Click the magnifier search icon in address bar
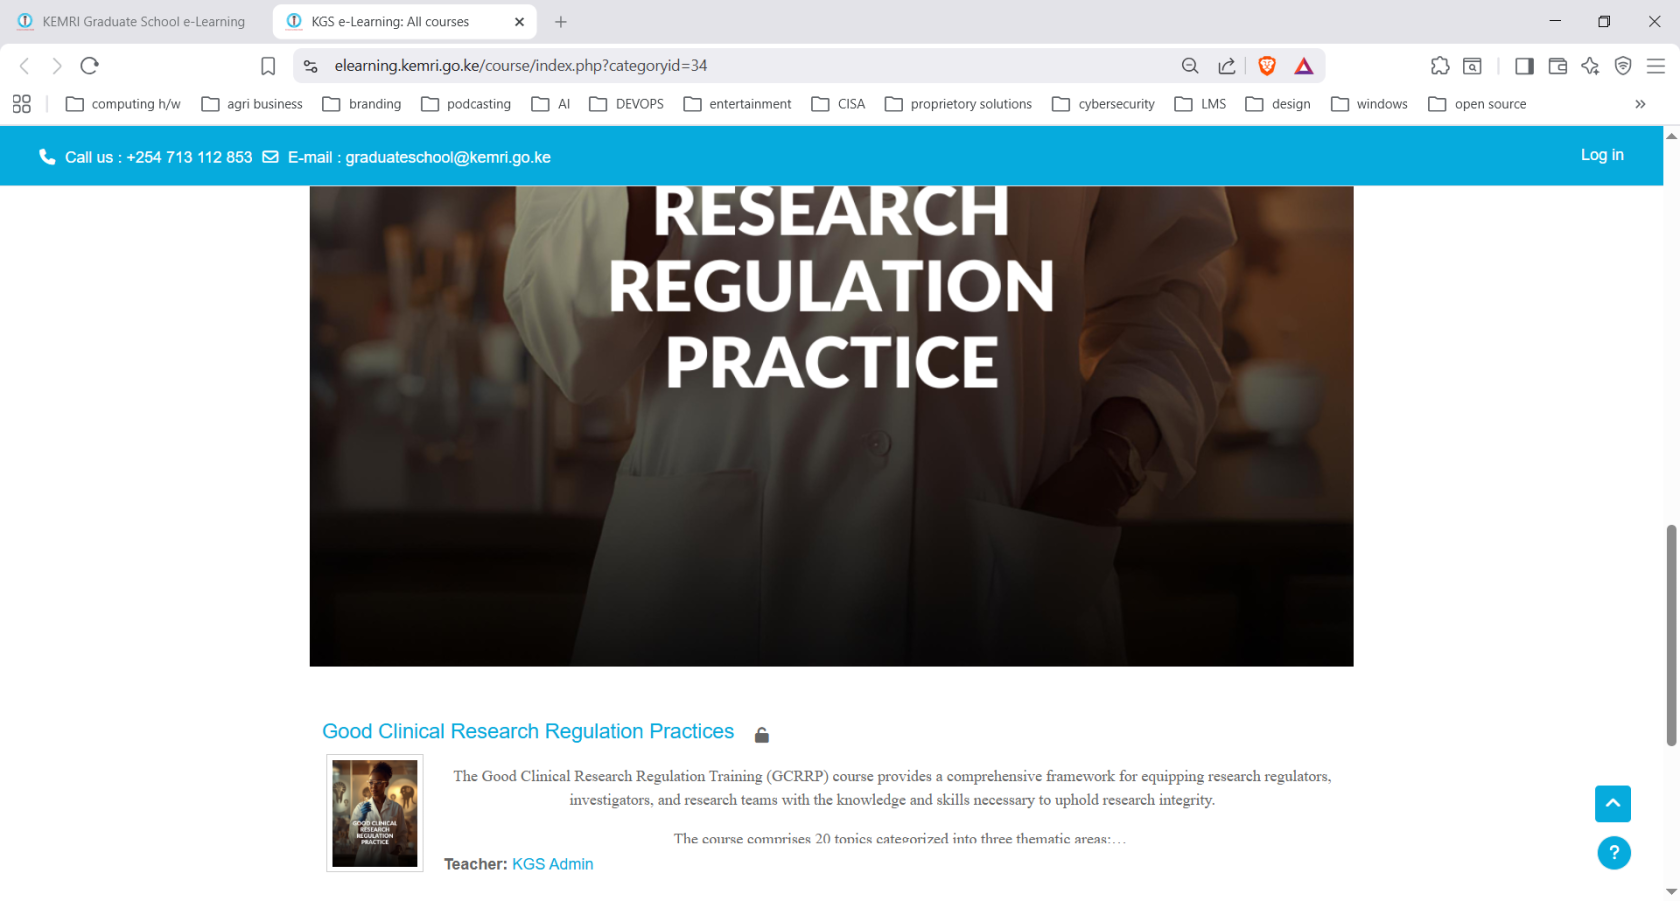The height and width of the screenshot is (901, 1680). tap(1190, 65)
